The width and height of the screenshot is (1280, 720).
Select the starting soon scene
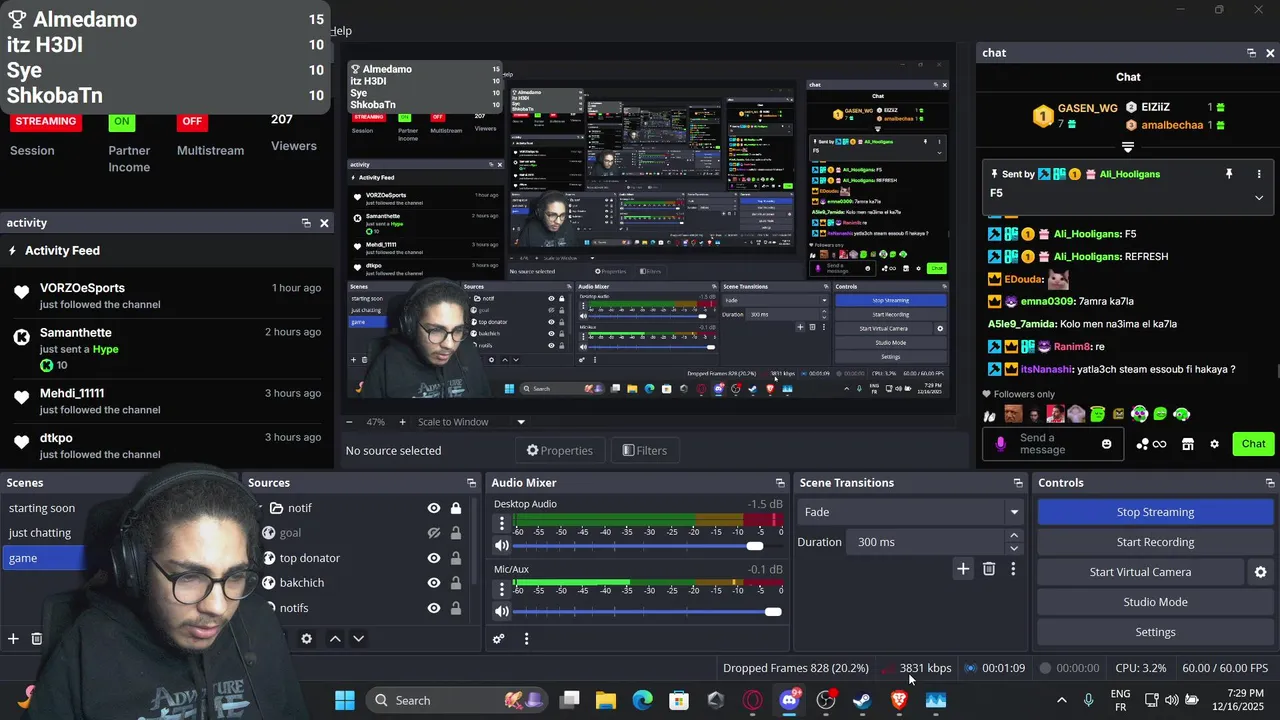[42, 508]
